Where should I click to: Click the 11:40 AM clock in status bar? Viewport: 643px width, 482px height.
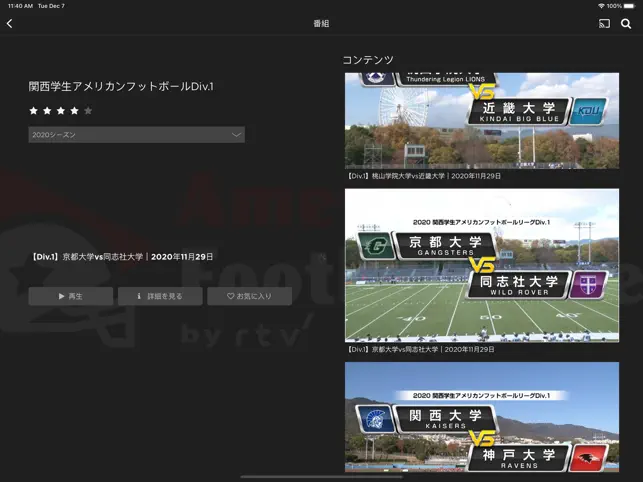point(21,6)
